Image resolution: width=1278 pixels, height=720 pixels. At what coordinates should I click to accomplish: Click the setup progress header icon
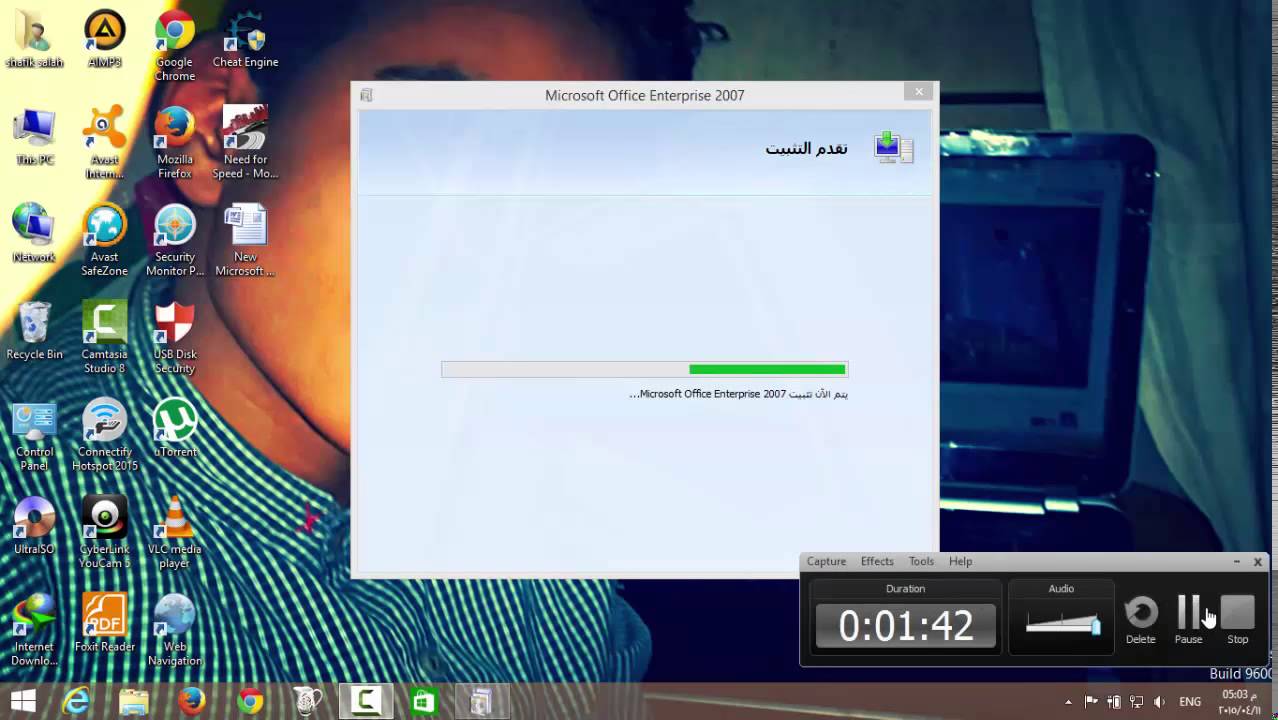tap(893, 147)
